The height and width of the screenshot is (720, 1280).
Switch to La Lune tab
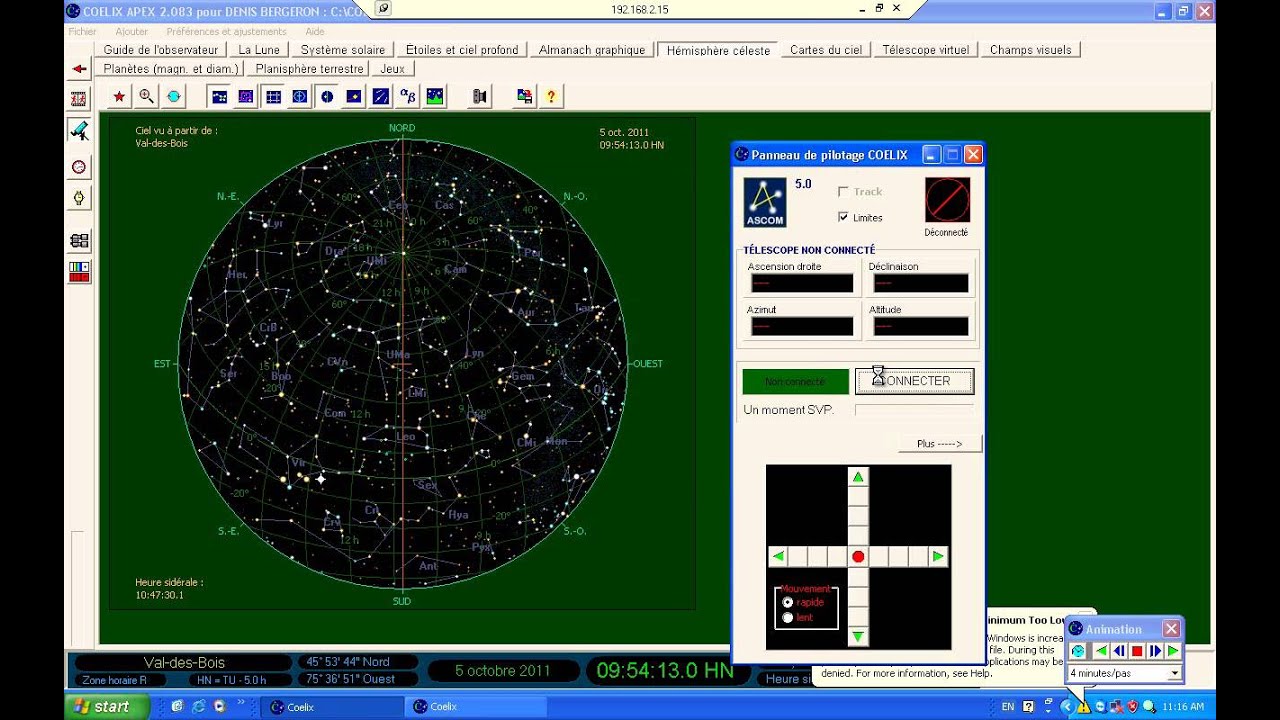[258, 50]
